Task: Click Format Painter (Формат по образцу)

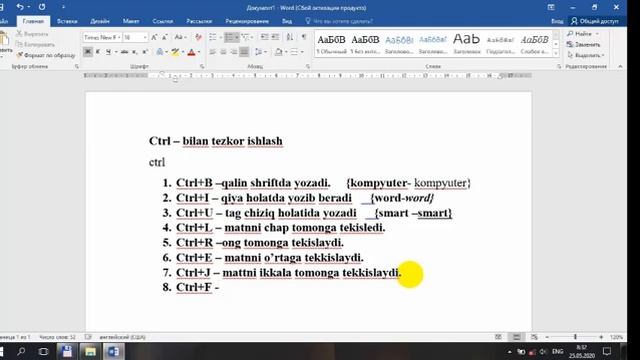Action: pyautogui.click(x=46, y=55)
